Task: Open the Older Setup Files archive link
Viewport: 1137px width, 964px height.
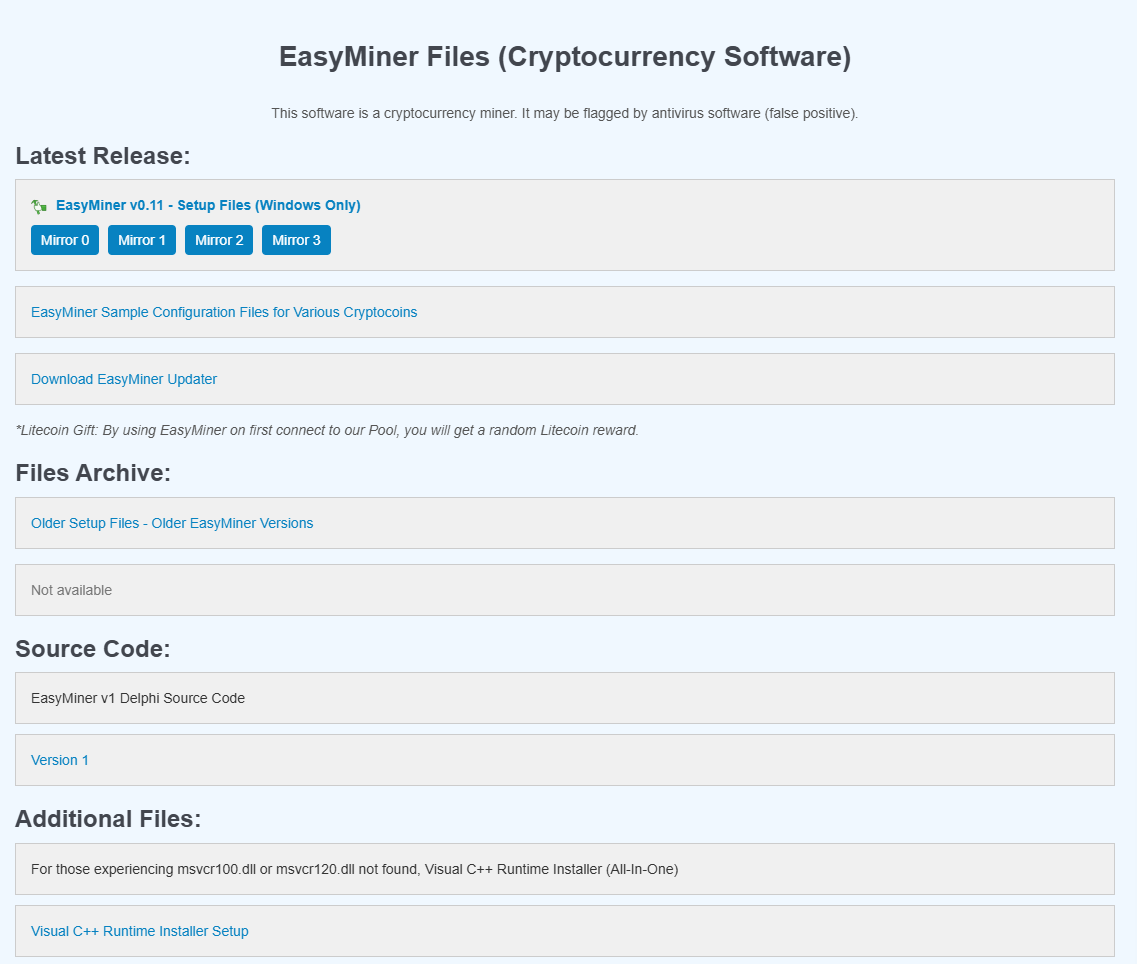Action: pos(172,523)
